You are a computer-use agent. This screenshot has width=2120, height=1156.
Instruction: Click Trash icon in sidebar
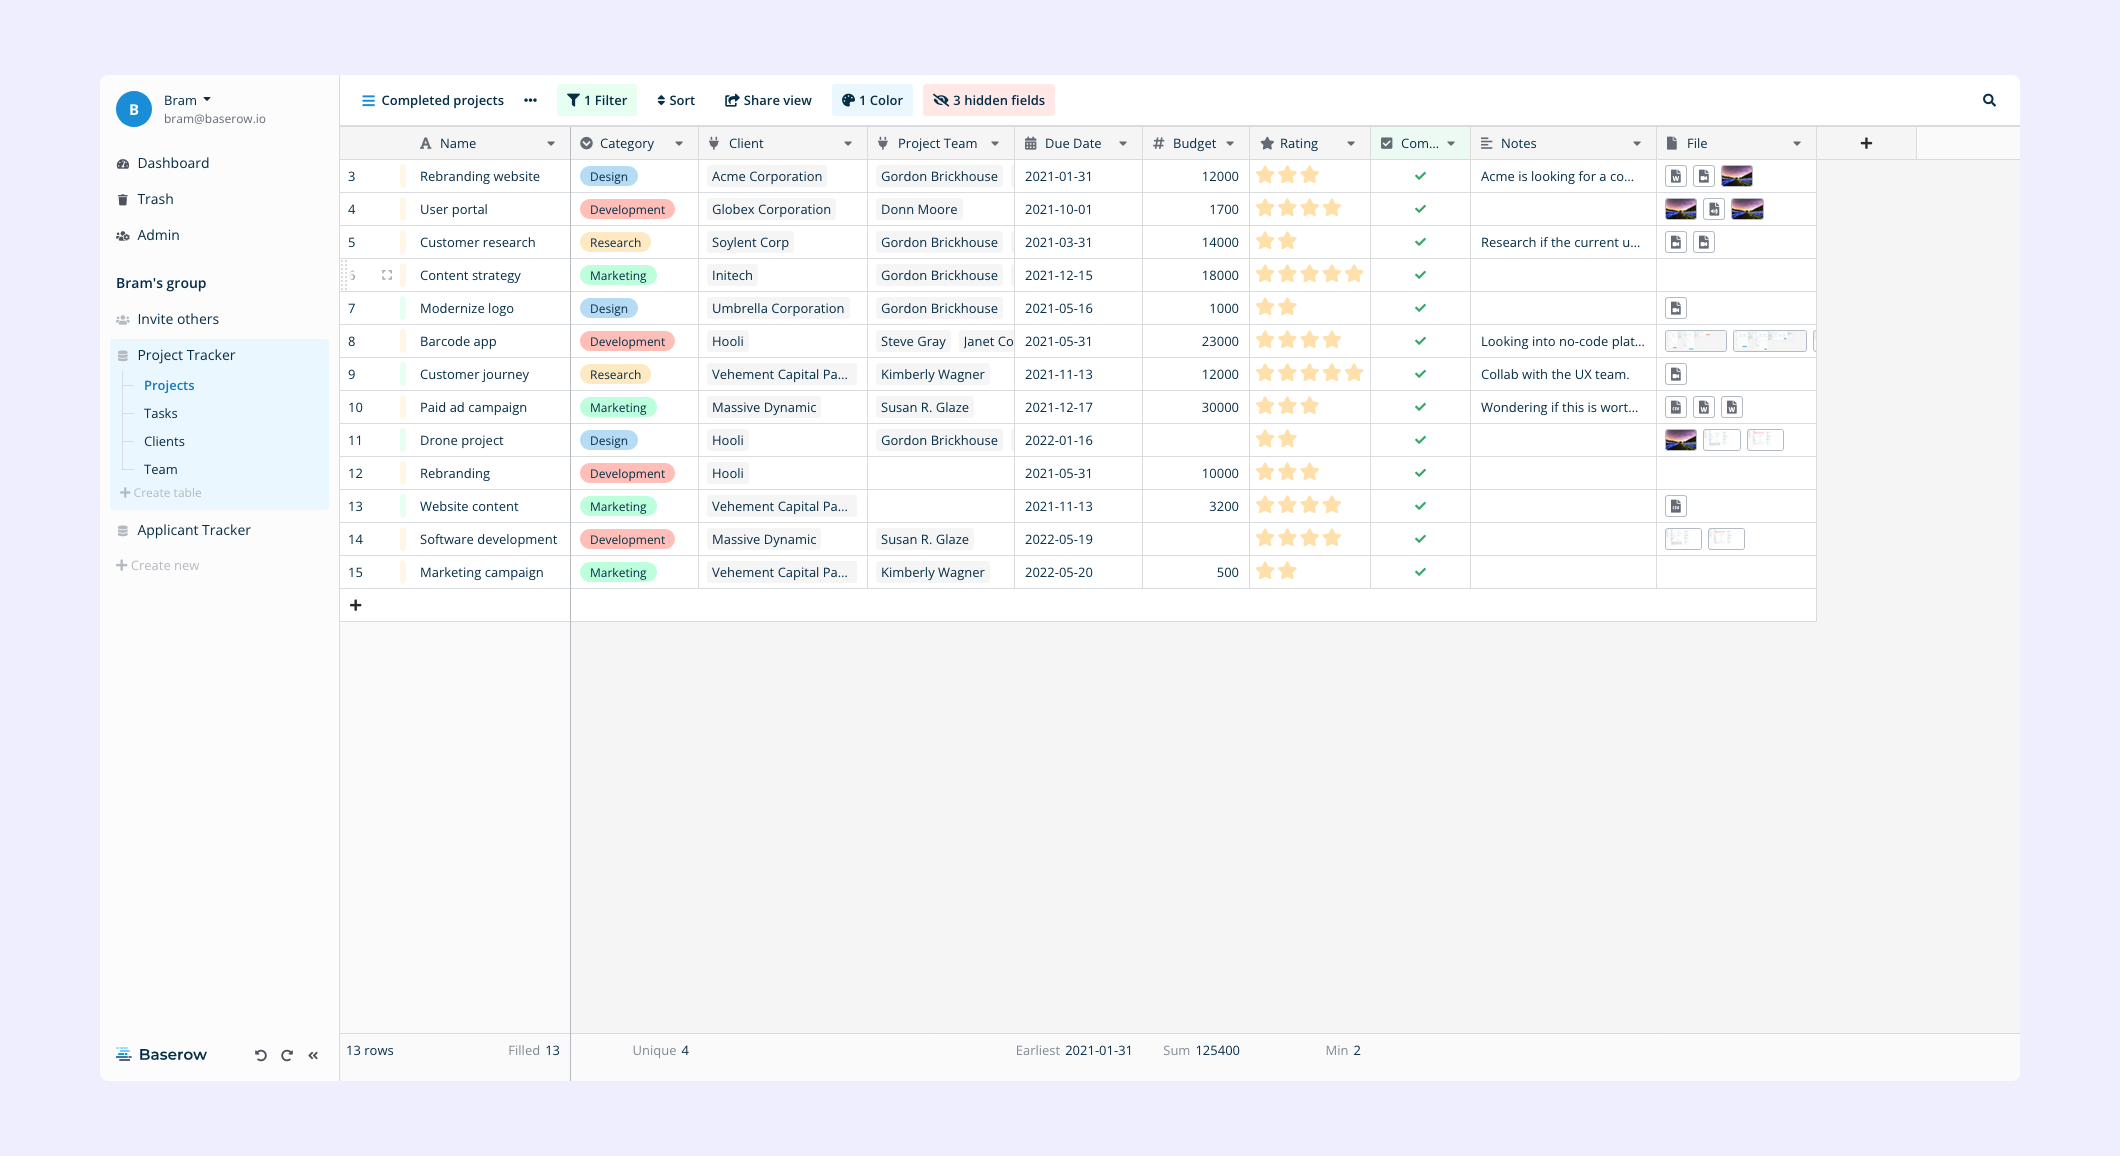(123, 199)
